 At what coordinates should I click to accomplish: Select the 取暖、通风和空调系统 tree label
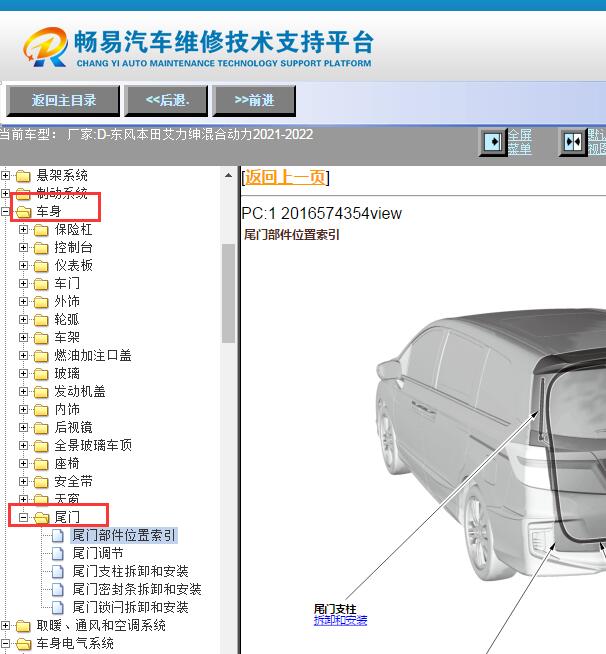(x=101, y=625)
